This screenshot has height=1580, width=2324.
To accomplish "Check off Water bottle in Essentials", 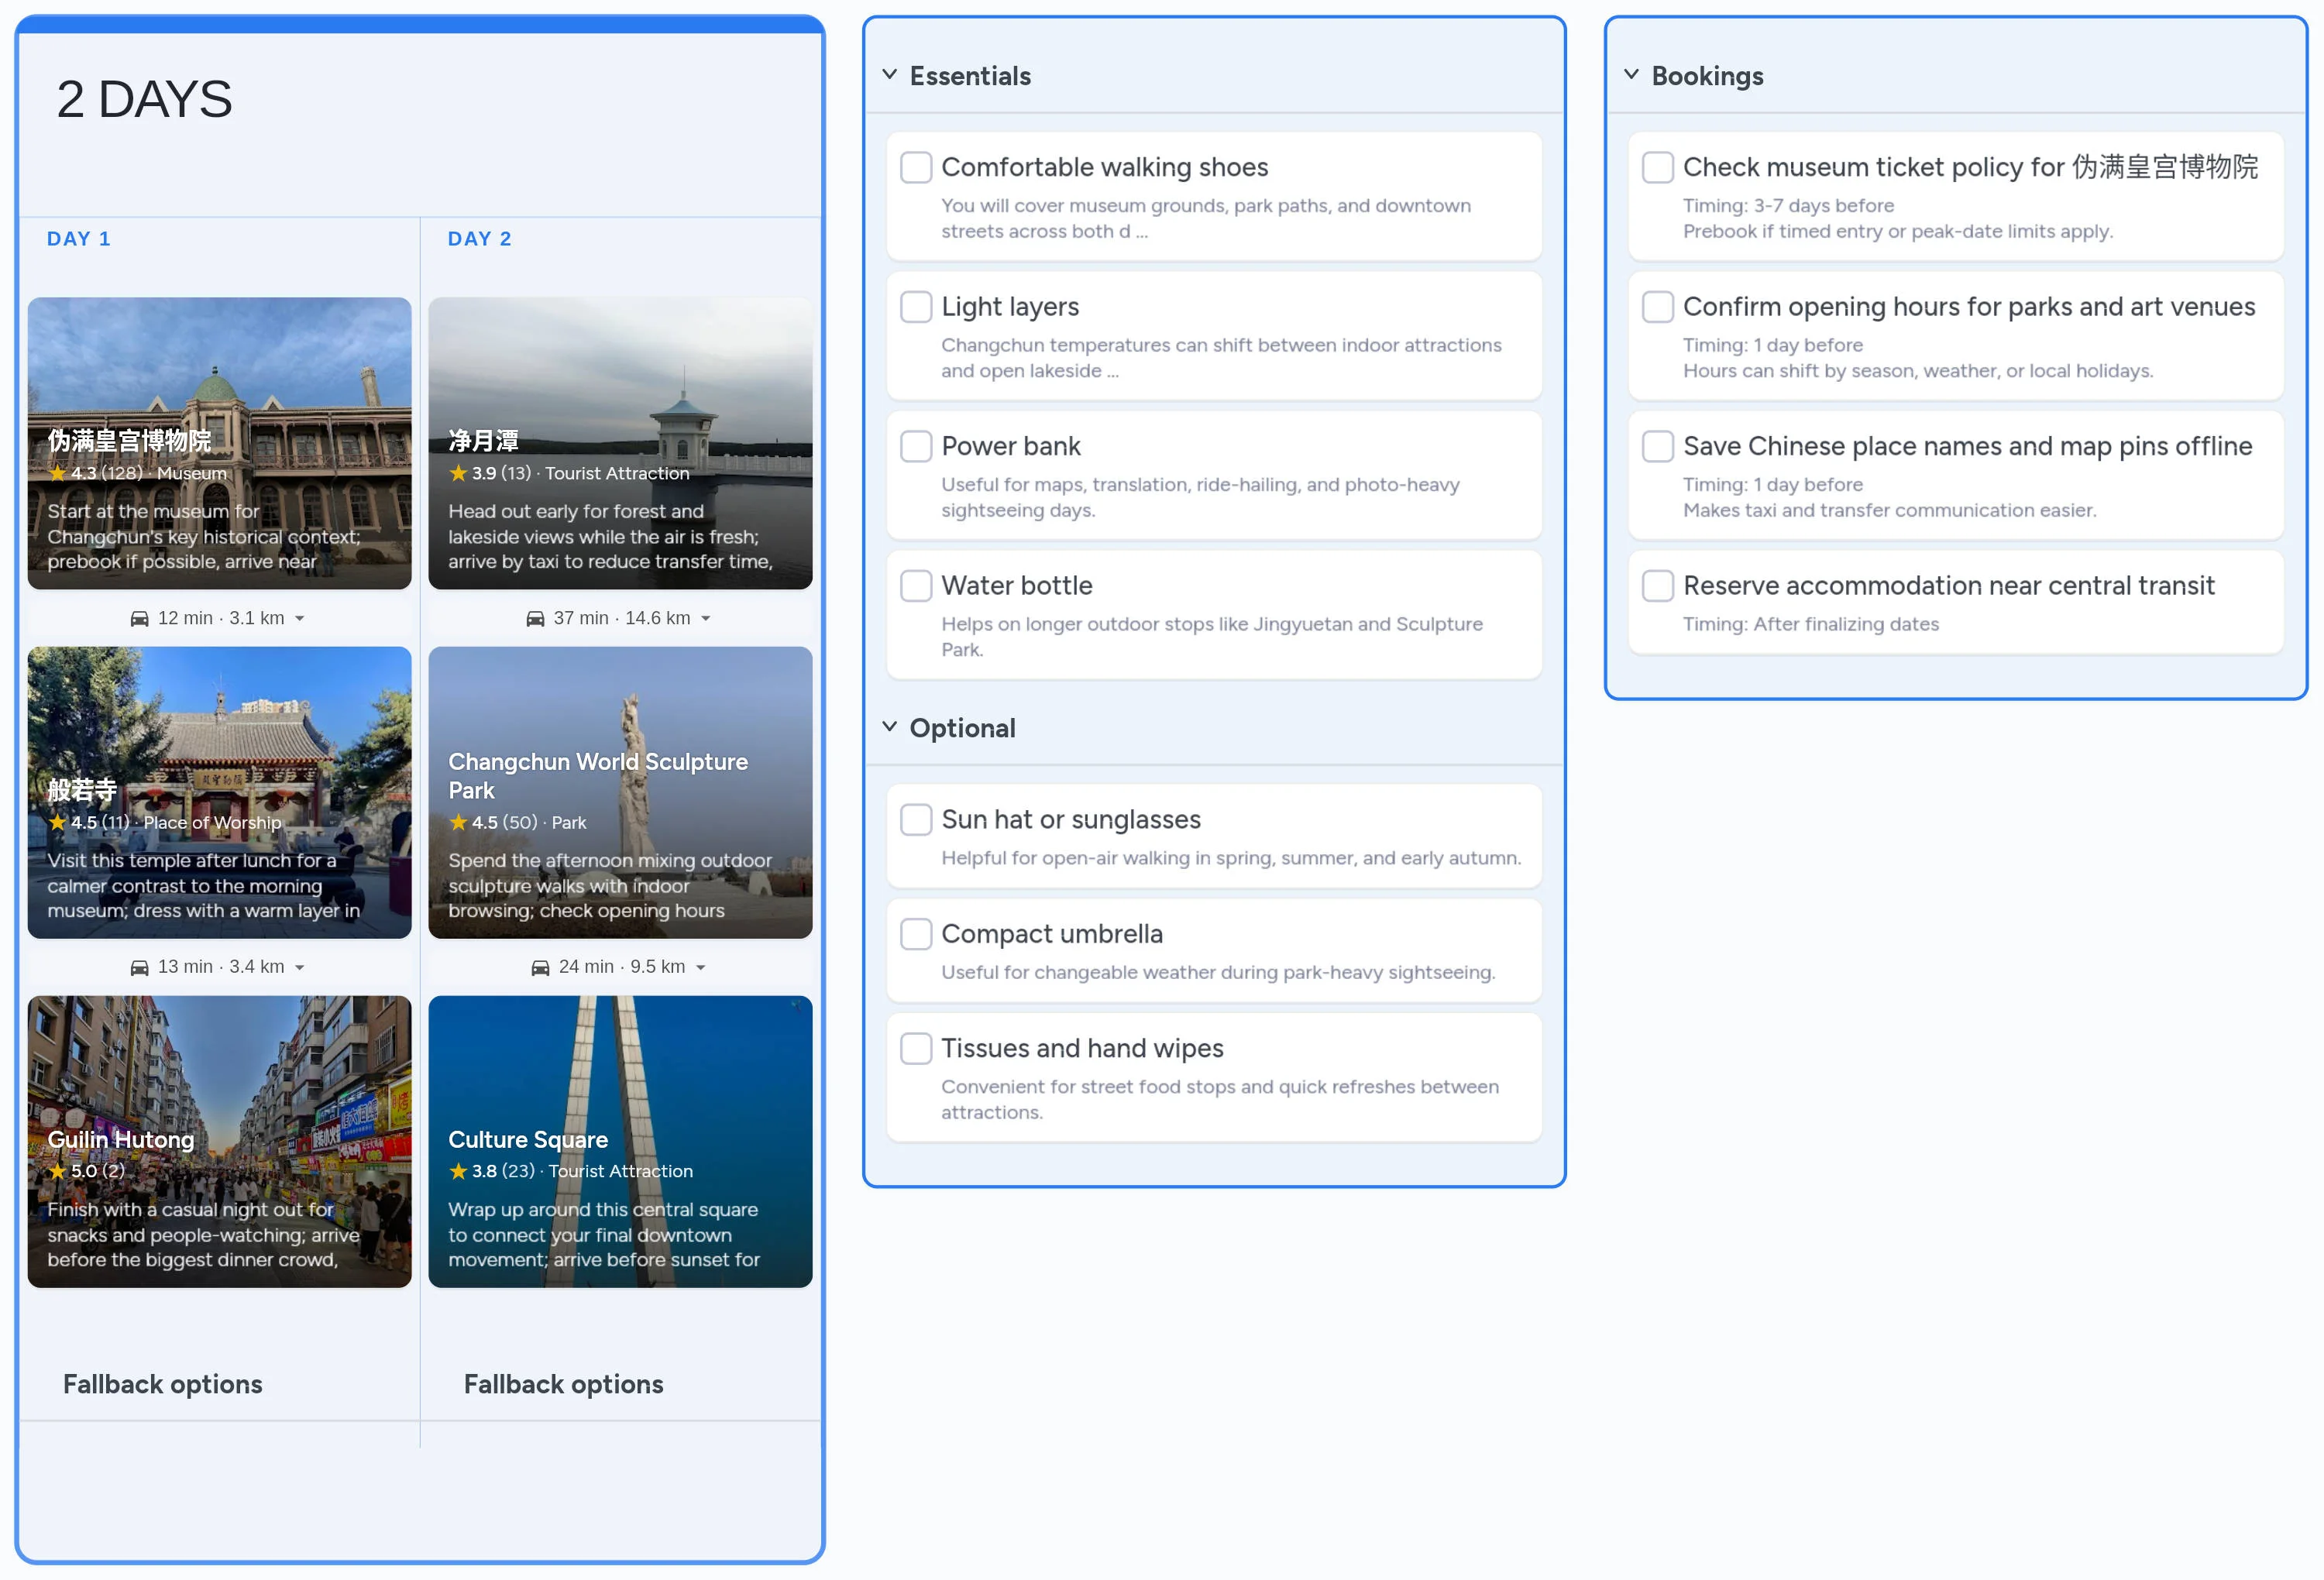I will (916, 585).
